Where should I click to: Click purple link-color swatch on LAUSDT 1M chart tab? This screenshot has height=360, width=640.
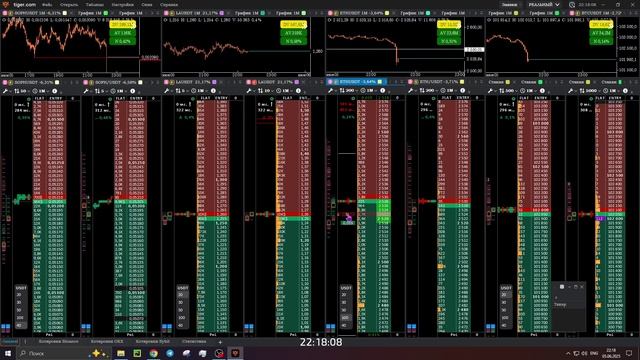222,13
